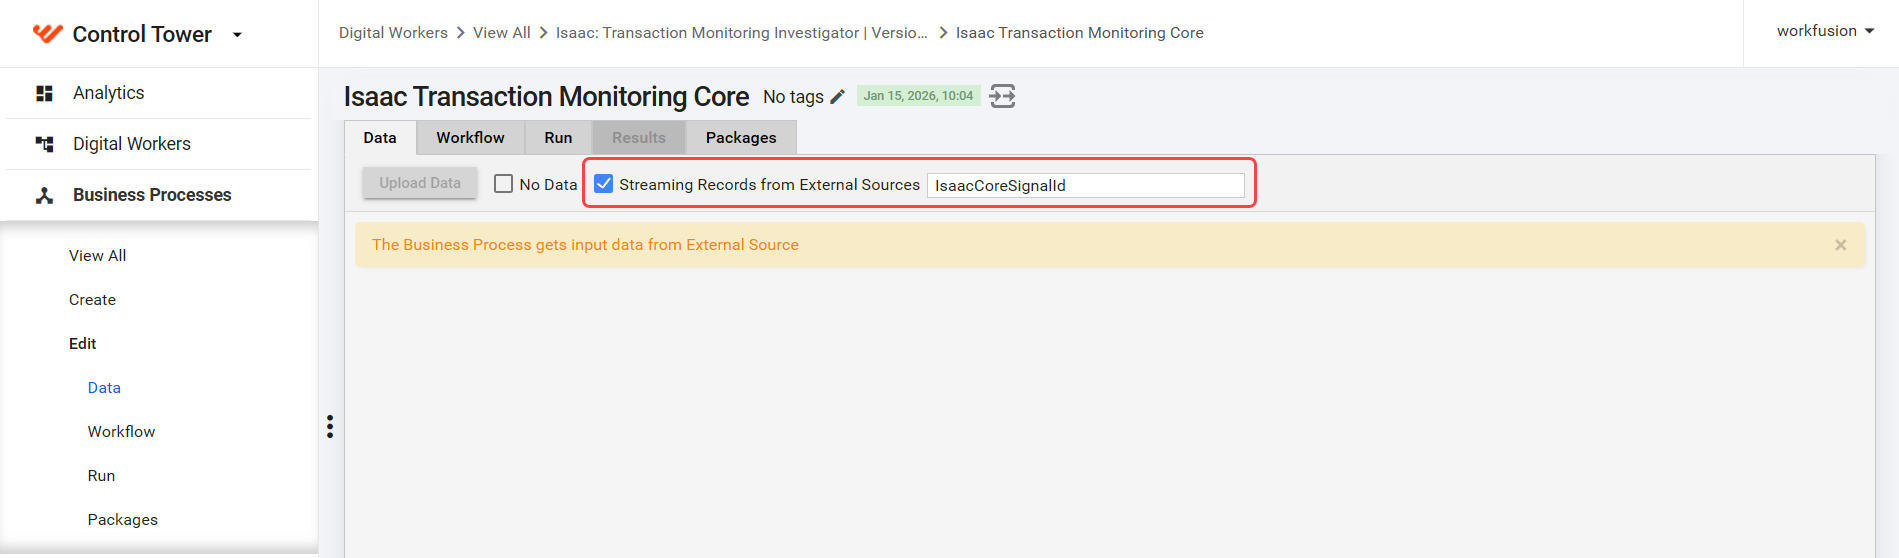The height and width of the screenshot is (558, 1899).
Task: Click the workflow icon beside the date badge
Action: tap(1002, 96)
